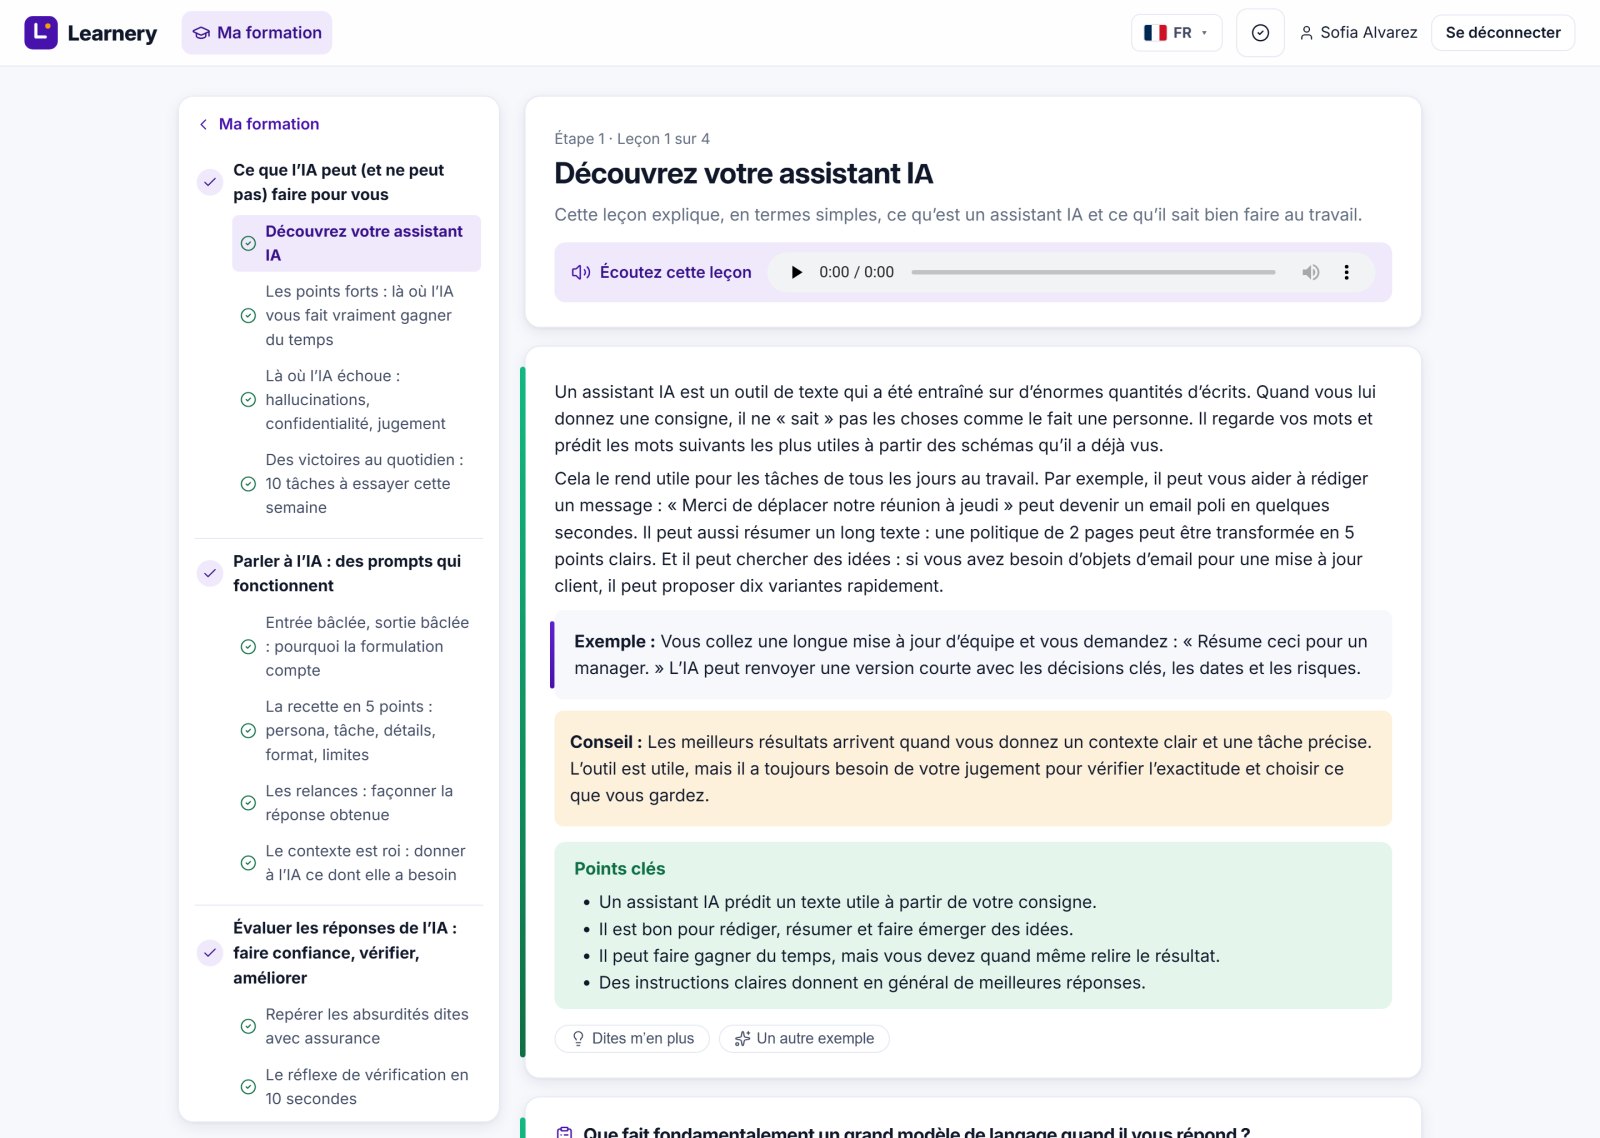Screen dimensions: 1600x1138
Task: Mute the audio player volume
Action: click(x=1311, y=272)
